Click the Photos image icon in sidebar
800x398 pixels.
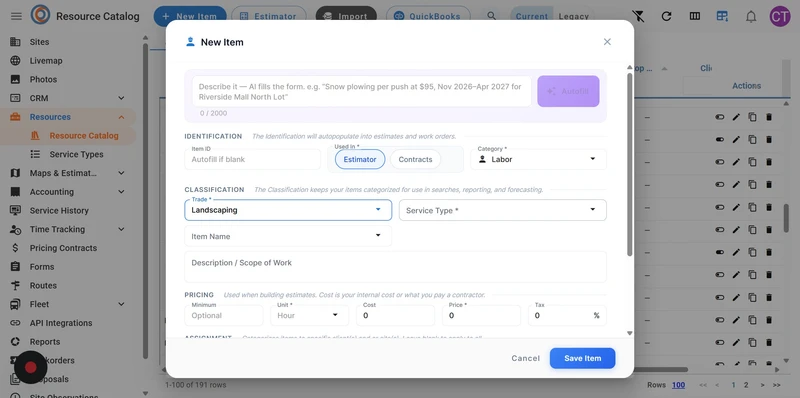click(x=15, y=80)
